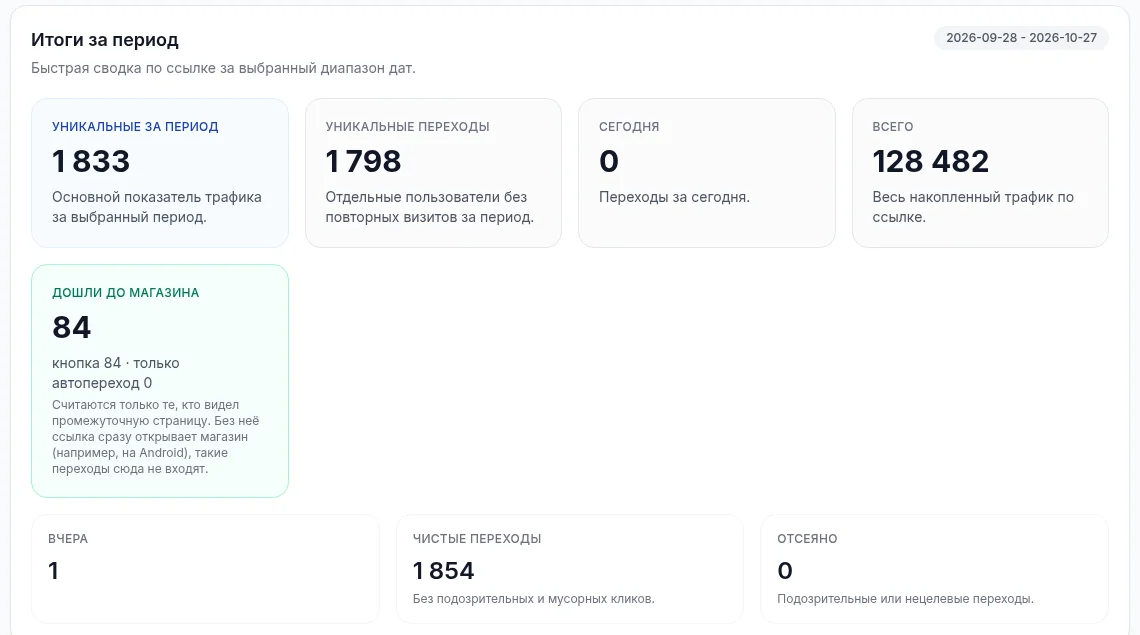Select the "Чистые переходы" card label
The width and height of the screenshot is (1140, 635).
click(x=477, y=539)
